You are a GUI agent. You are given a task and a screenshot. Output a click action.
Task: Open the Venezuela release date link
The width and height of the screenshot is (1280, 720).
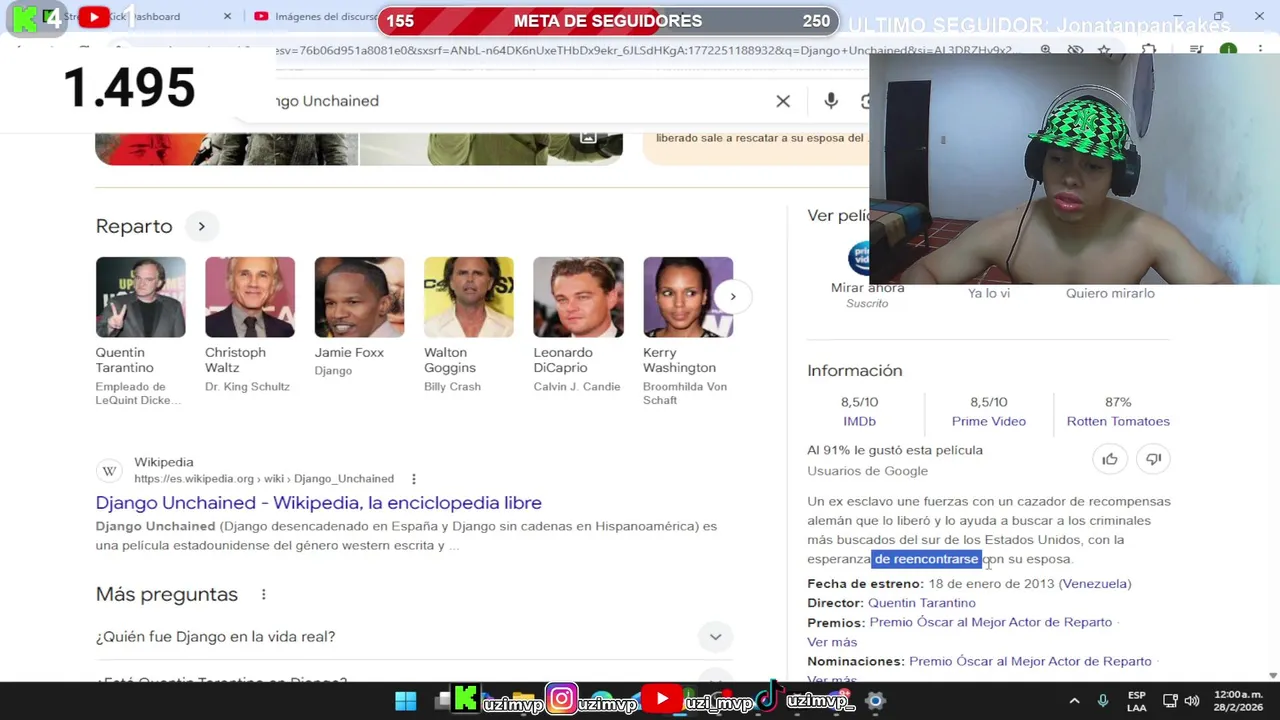(x=1095, y=584)
